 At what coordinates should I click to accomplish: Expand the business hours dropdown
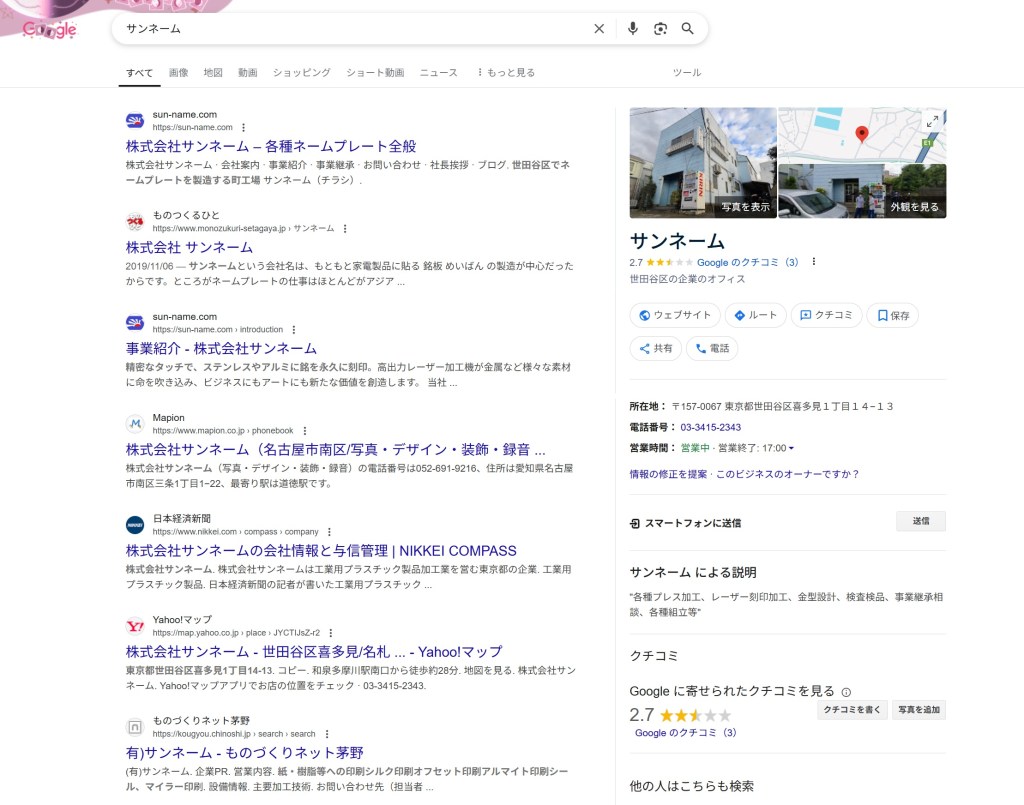pos(791,448)
